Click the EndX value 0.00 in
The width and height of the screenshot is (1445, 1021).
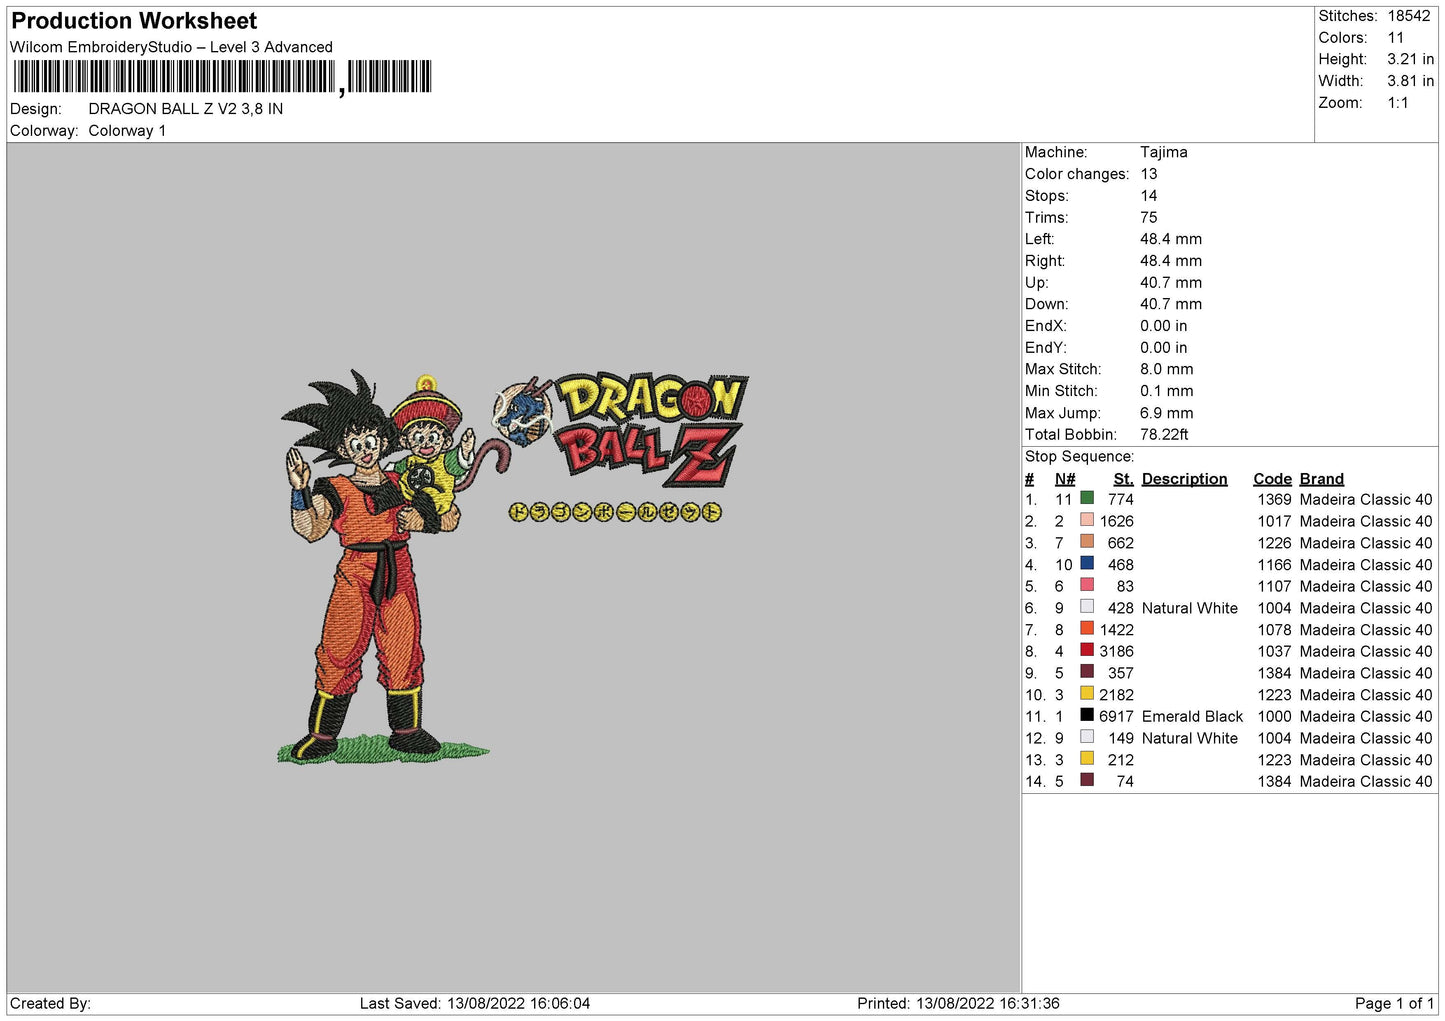tap(1164, 326)
